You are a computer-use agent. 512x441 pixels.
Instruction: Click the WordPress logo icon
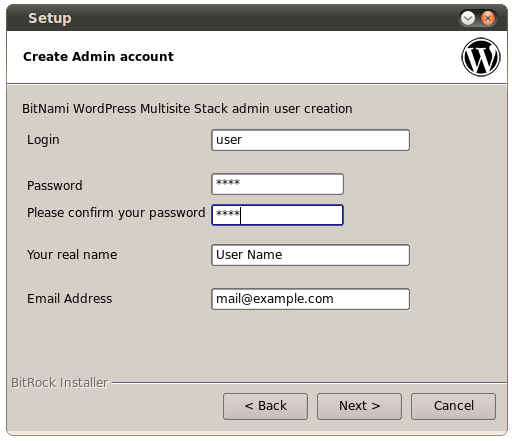(481, 57)
